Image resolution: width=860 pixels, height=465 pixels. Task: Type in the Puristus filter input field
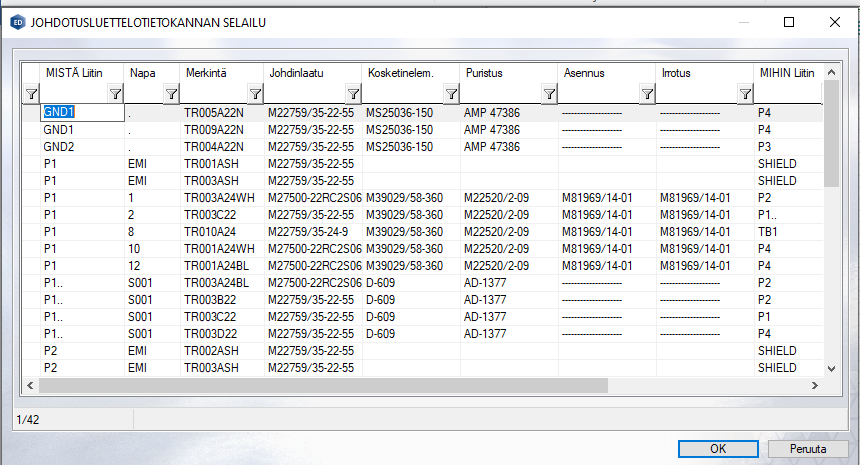pyautogui.click(x=501, y=94)
